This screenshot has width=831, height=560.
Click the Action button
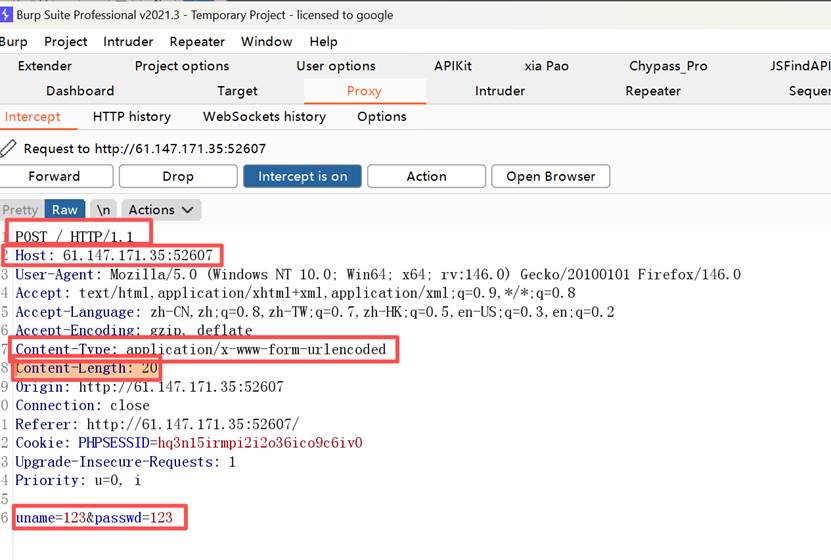point(426,176)
